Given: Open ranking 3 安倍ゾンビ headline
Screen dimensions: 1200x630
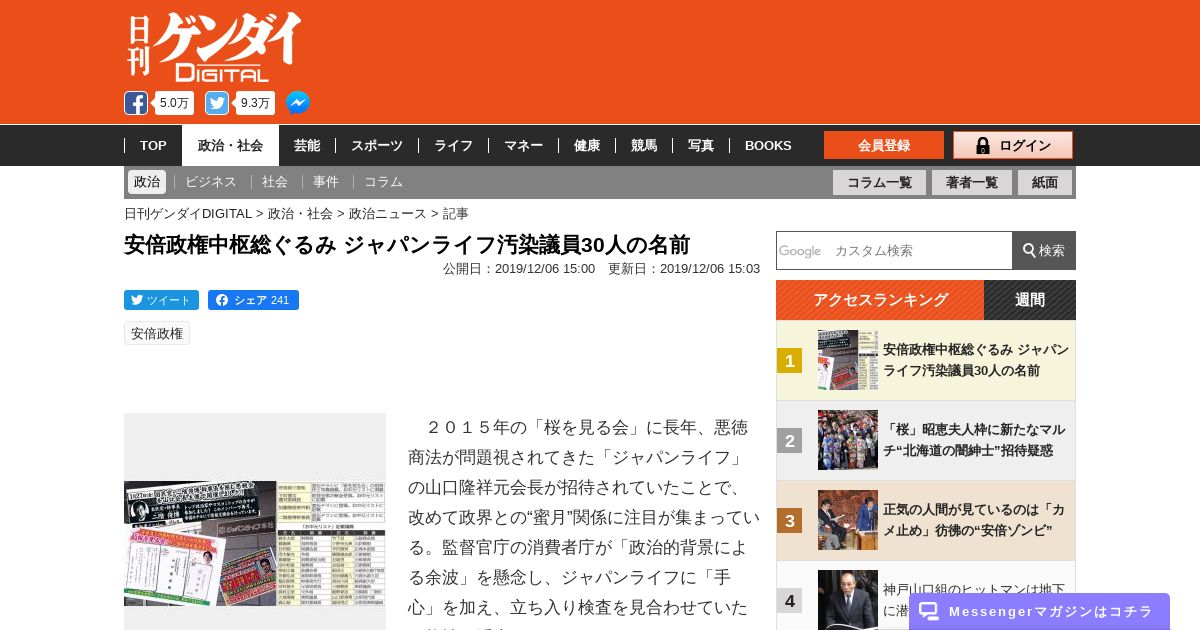Looking at the screenshot, I should (x=974, y=520).
